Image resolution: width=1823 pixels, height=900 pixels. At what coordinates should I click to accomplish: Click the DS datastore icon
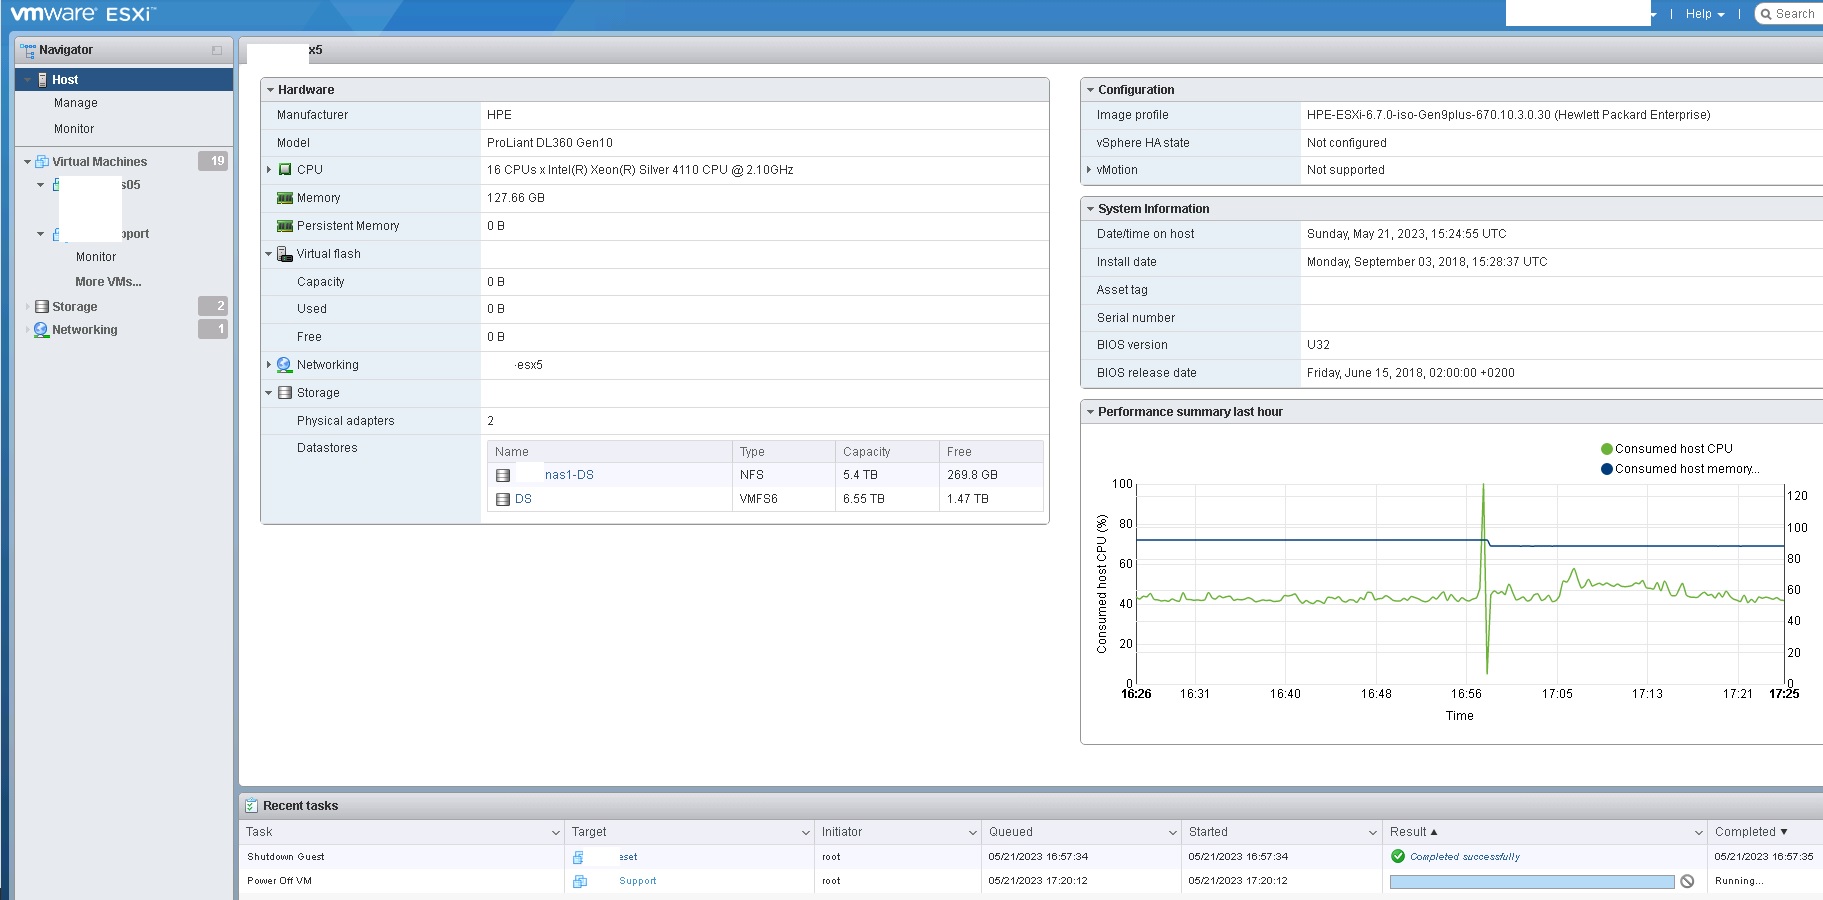pos(503,499)
